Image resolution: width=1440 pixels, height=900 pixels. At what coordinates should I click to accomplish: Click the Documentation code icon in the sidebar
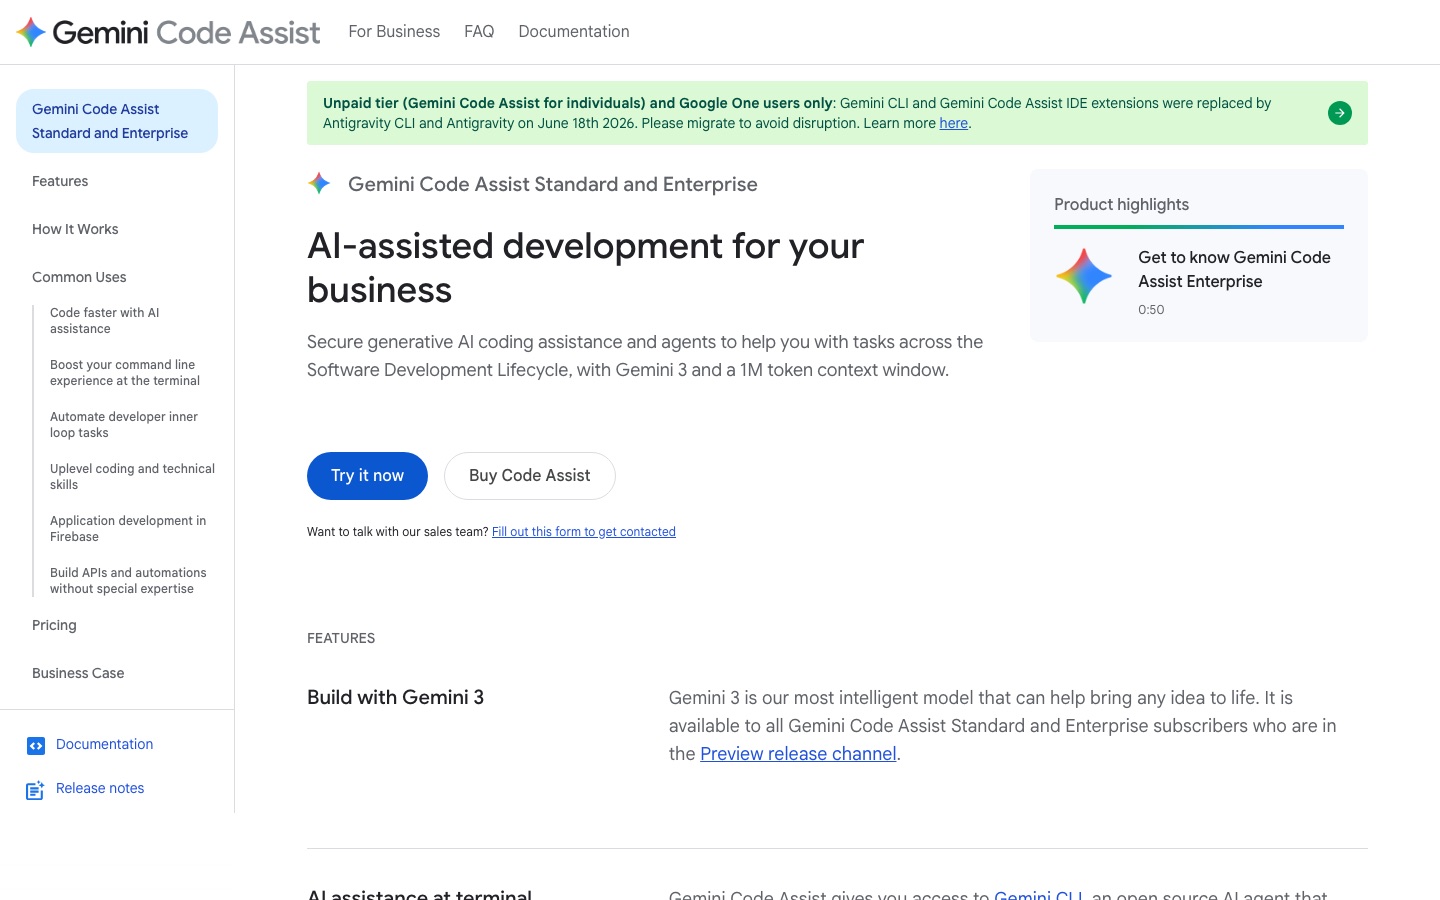point(36,745)
